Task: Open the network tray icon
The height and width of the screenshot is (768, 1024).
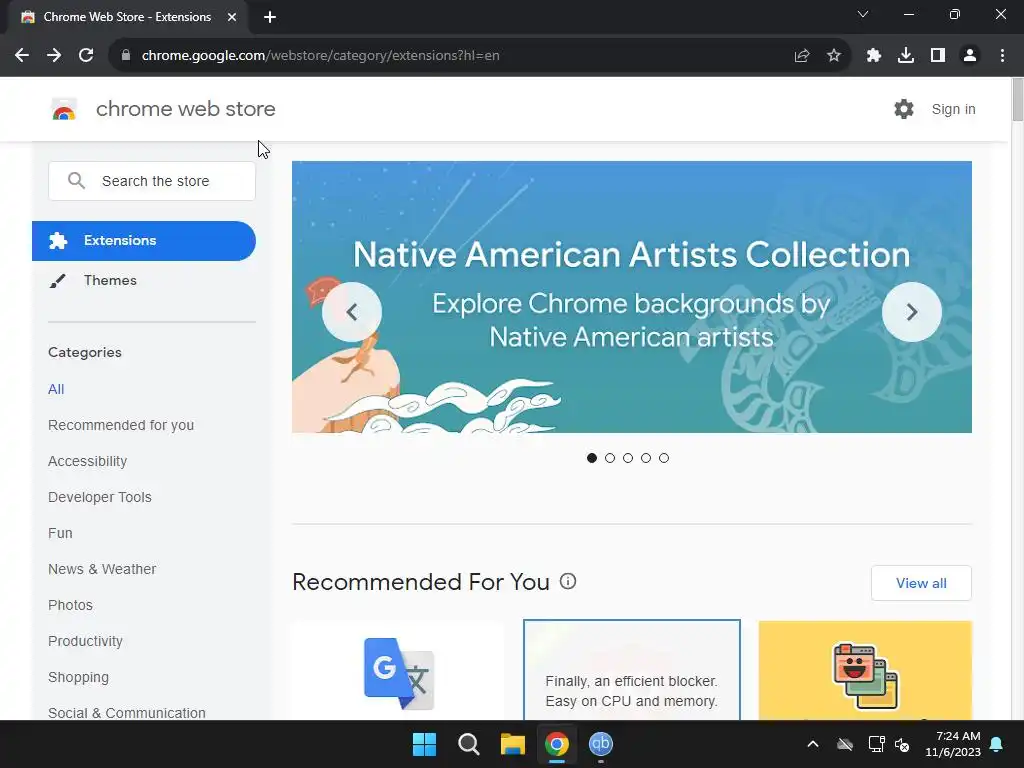Action: (x=876, y=744)
